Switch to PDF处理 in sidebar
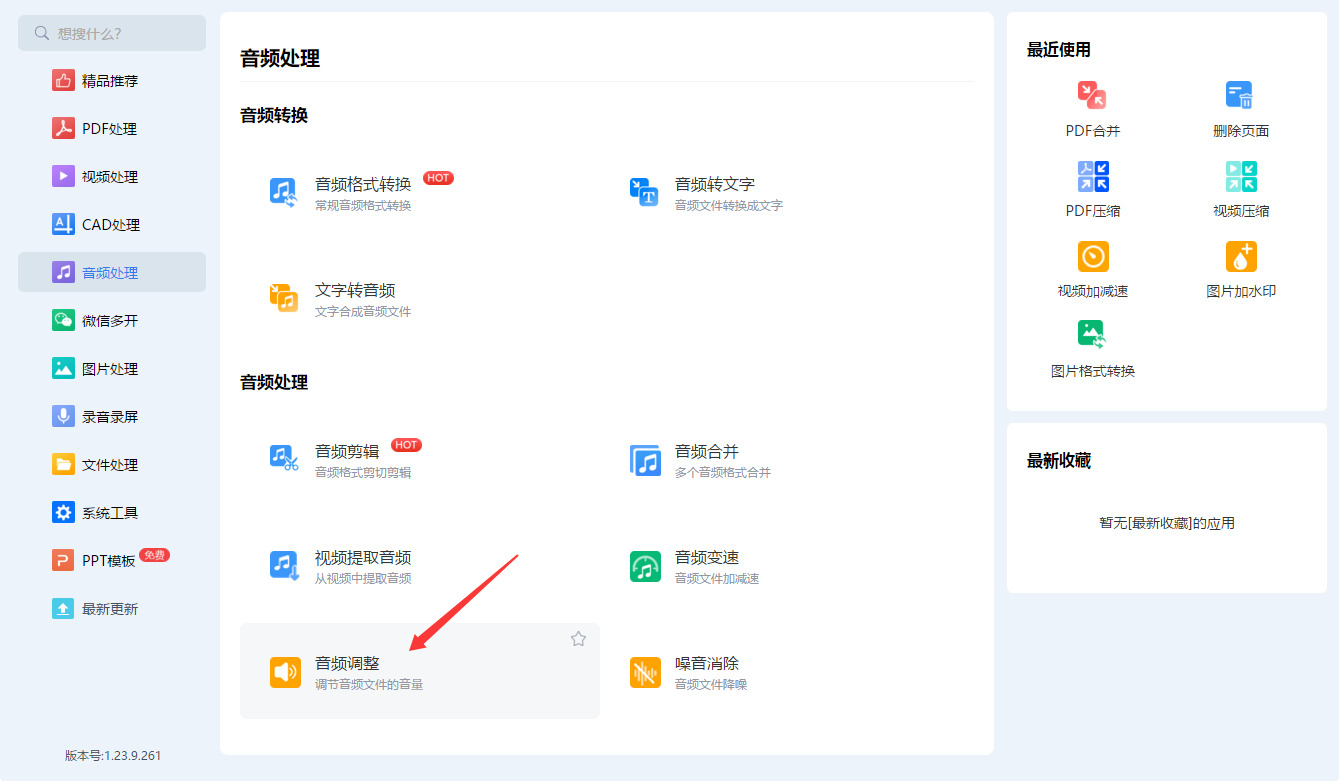This screenshot has height=781, width=1339. tap(112, 129)
